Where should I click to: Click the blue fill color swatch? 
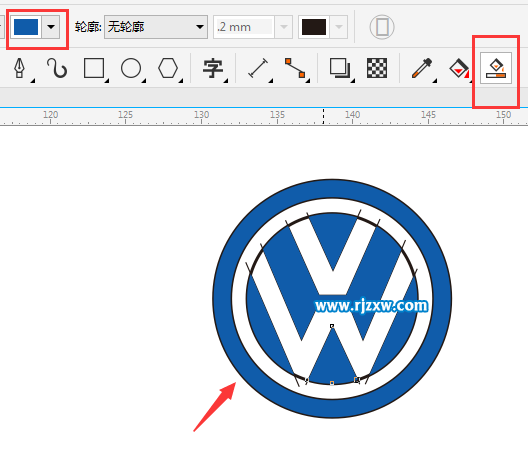tap(26, 27)
